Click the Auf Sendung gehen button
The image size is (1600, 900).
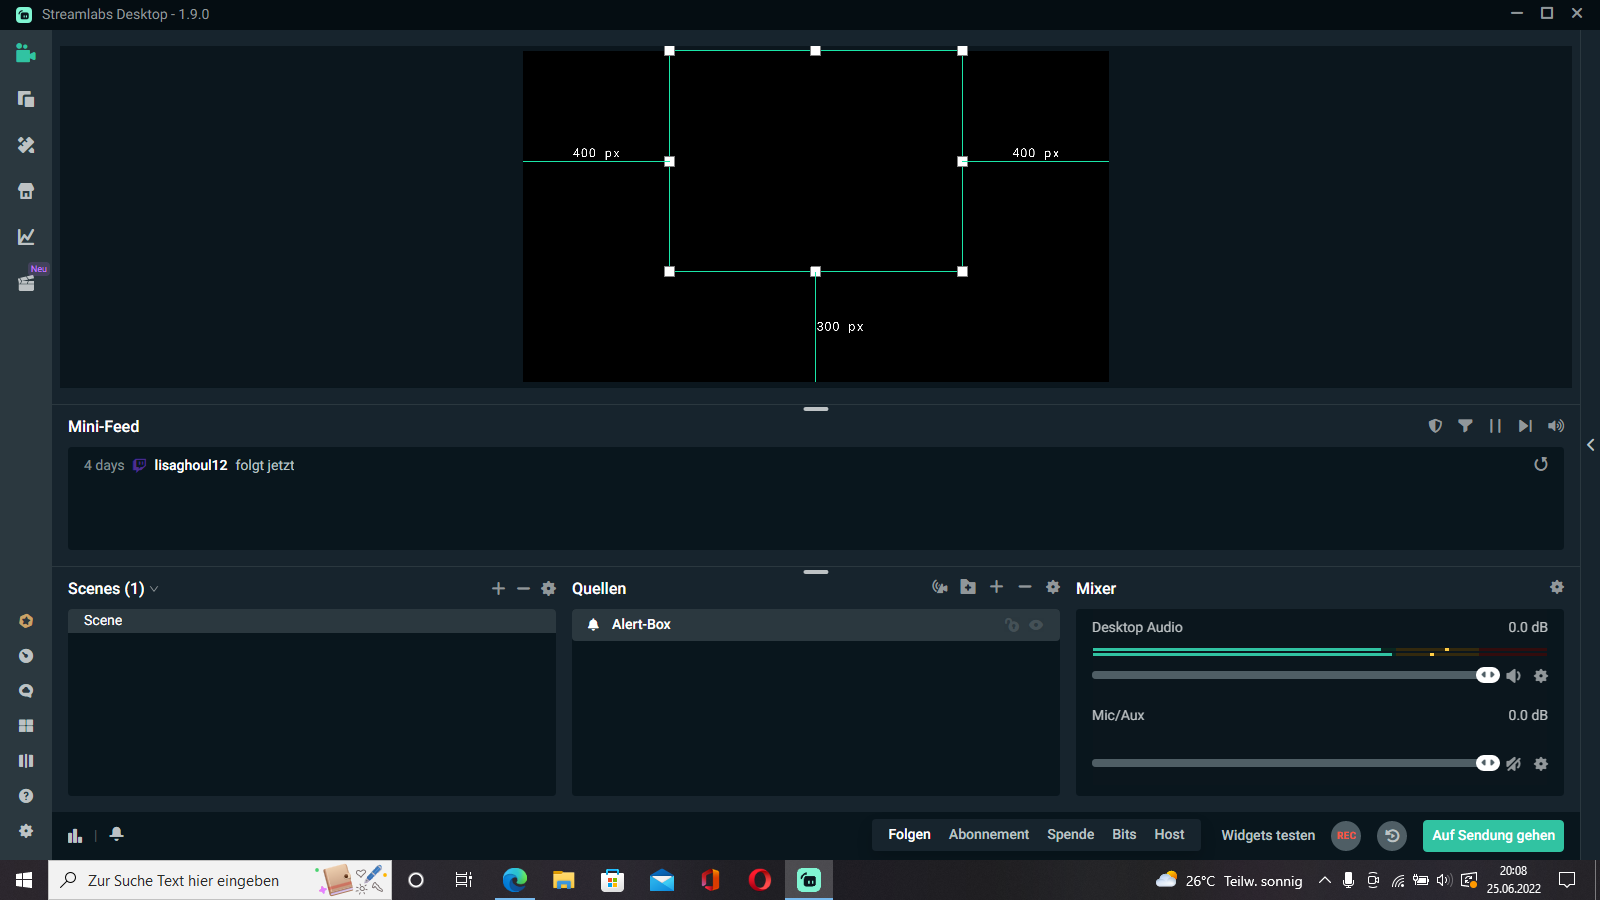1493,835
